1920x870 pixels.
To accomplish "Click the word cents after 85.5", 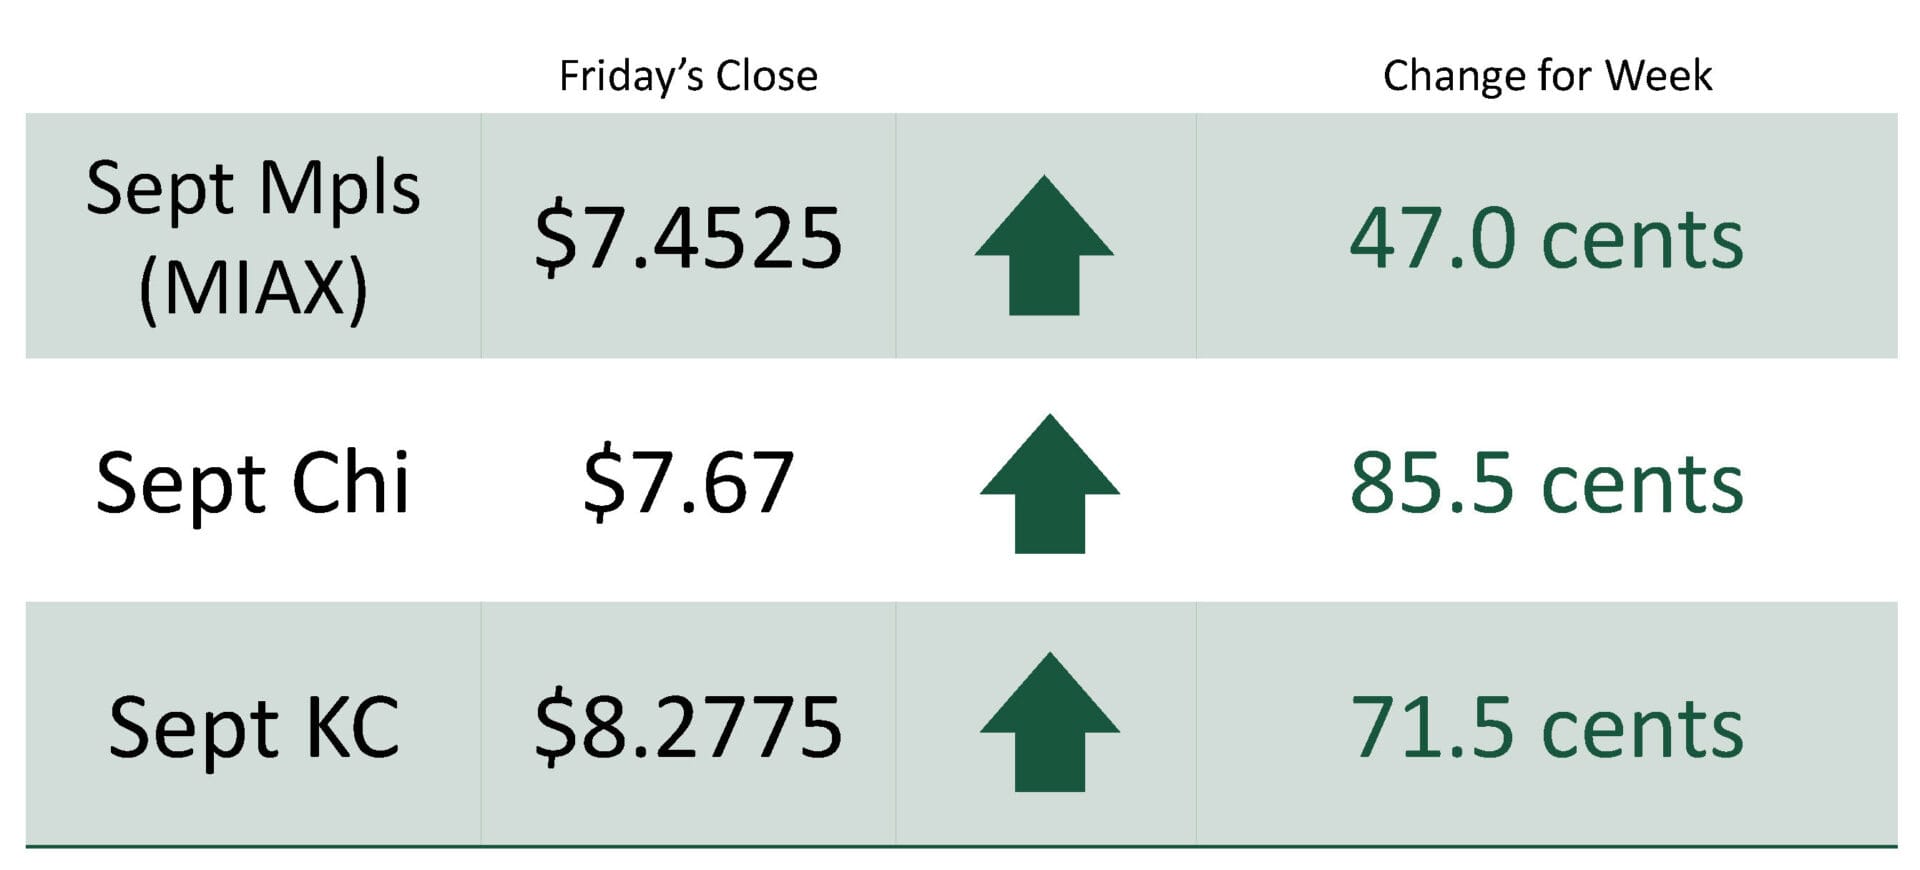I will (1643, 486).
